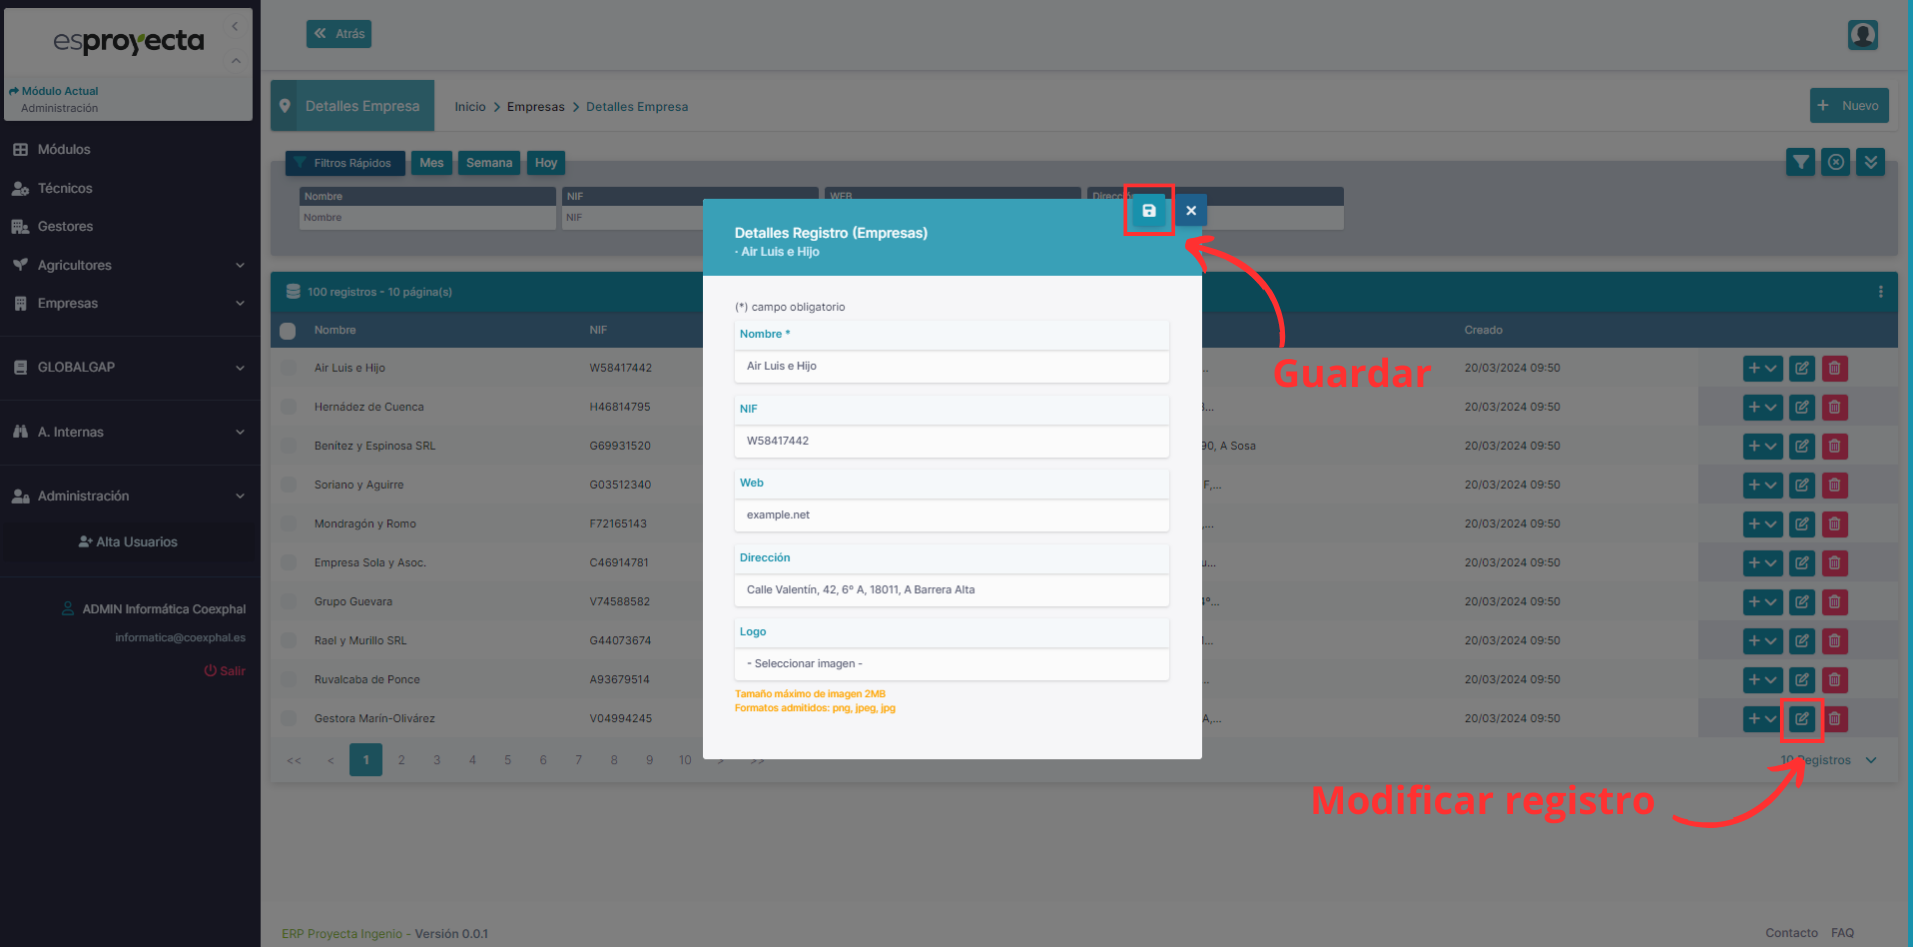Screen dimensions: 1913x947
Task: Edit the Hernádez de Cuenca record
Action: [1801, 407]
